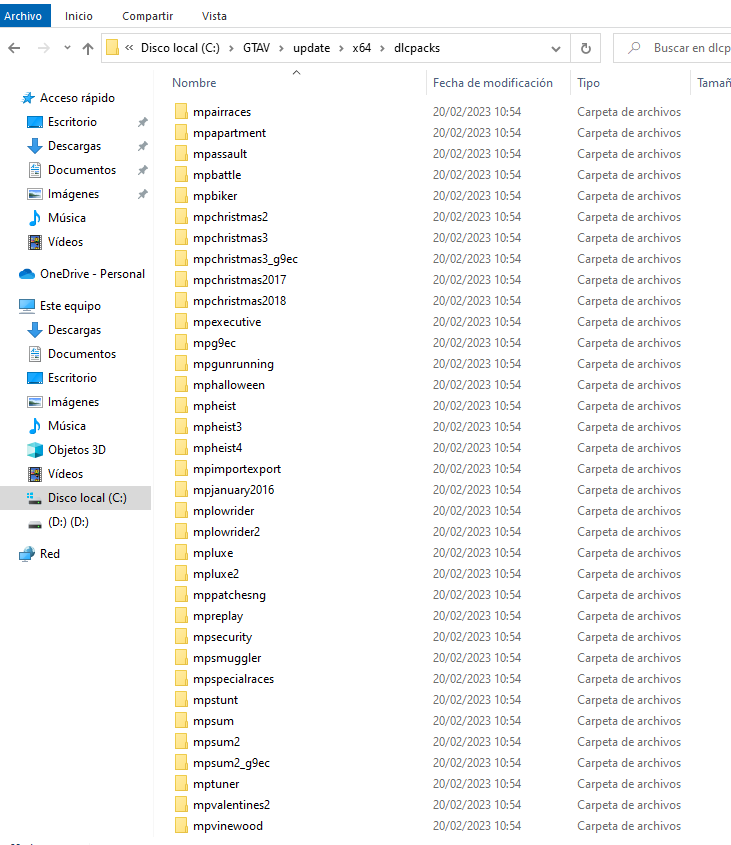Image resolution: width=731 pixels, height=845 pixels.
Task: Select the mplowrider2 folder icon
Action: (181, 532)
